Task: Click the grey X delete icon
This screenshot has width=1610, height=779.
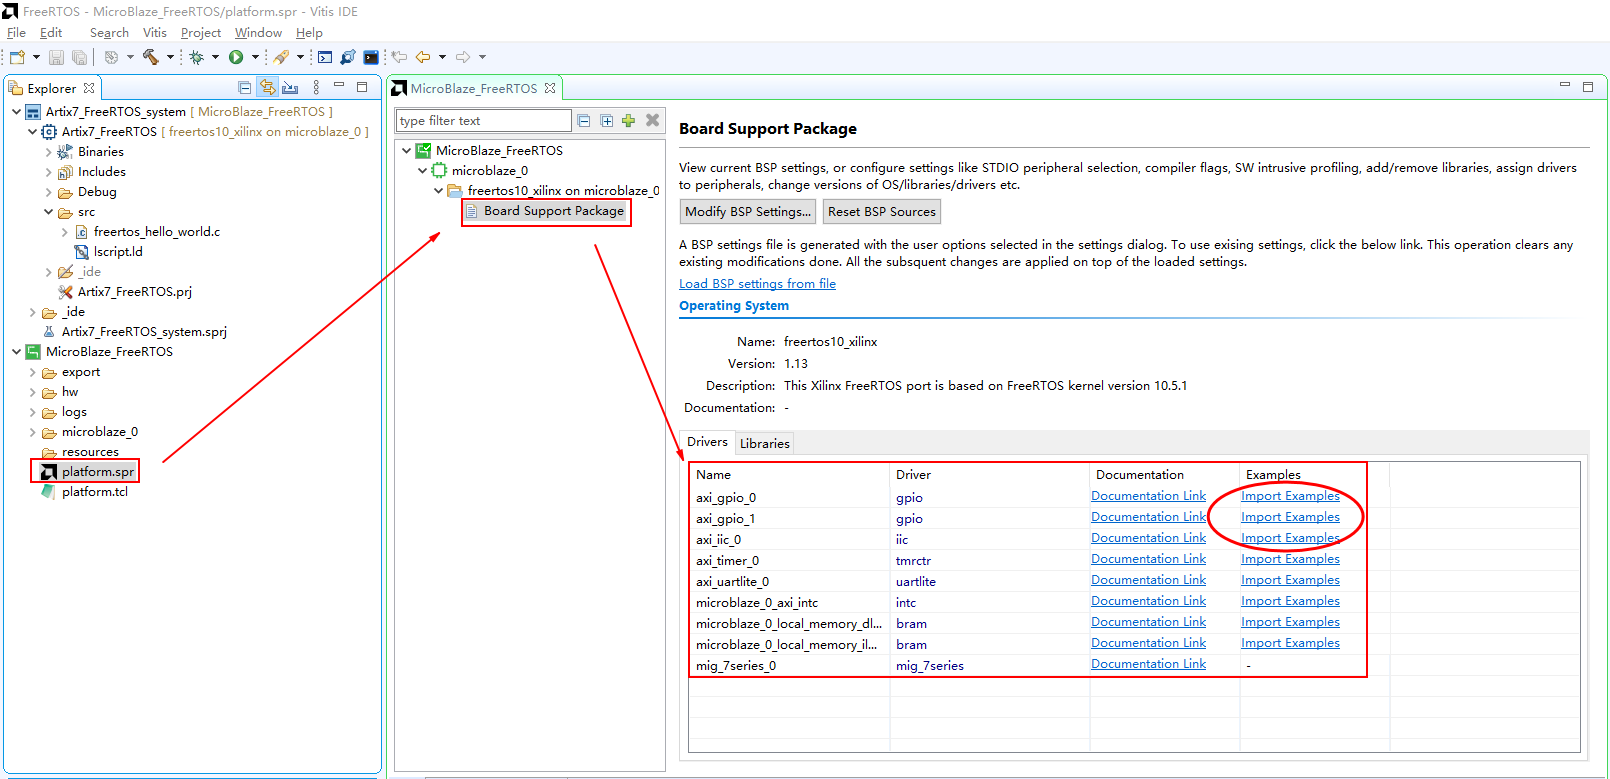Action: (652, 120)
